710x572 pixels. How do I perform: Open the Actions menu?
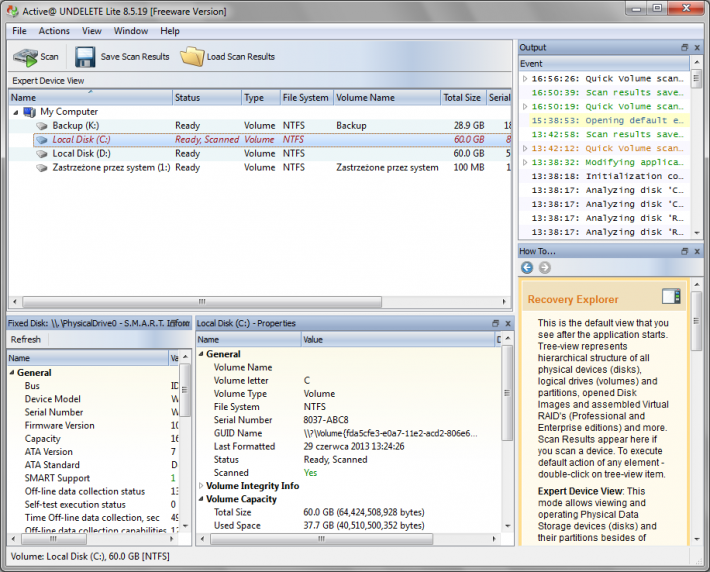54,31
